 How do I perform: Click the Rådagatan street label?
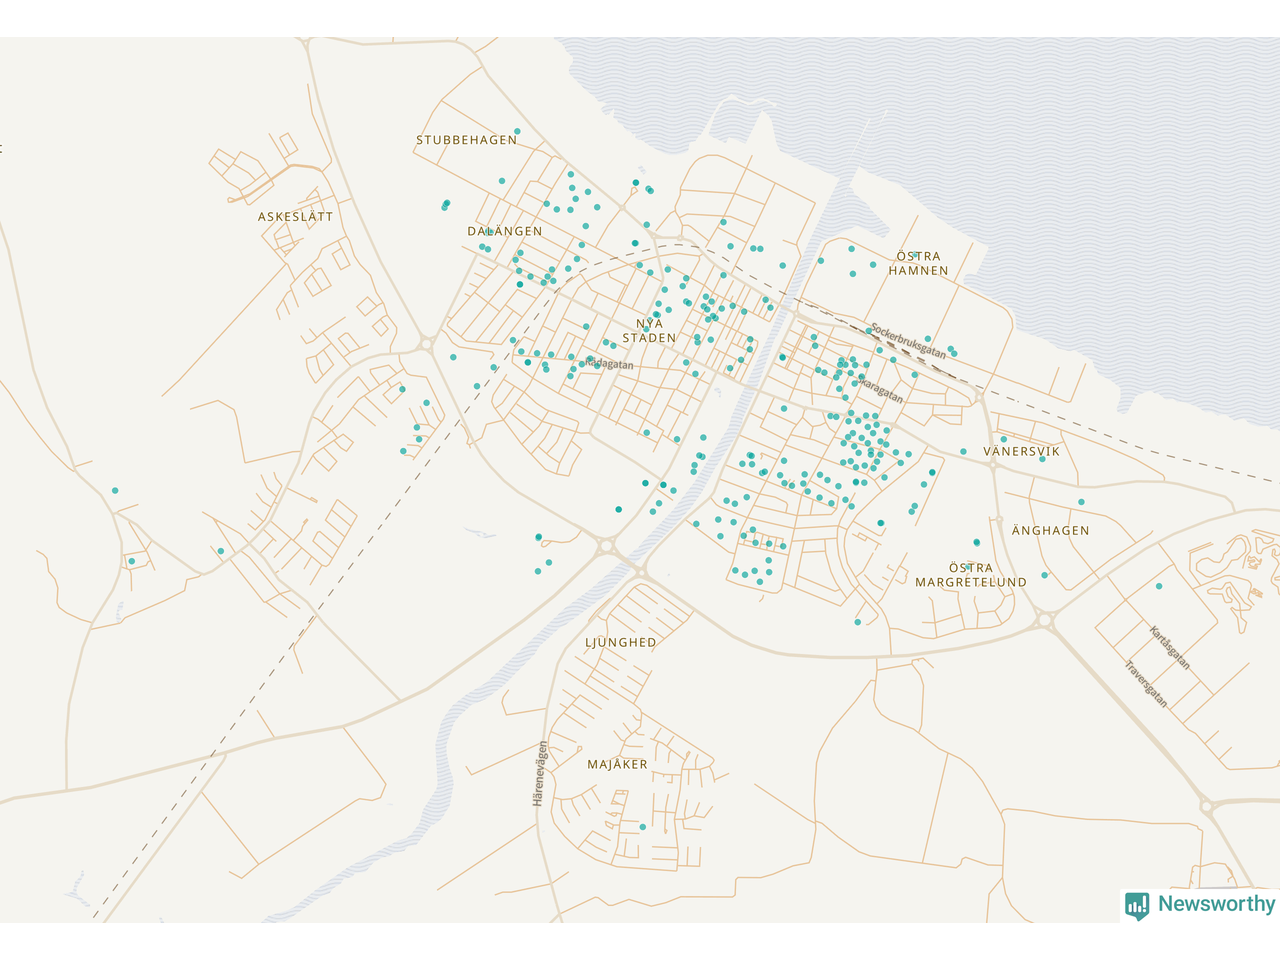(610, 364)
